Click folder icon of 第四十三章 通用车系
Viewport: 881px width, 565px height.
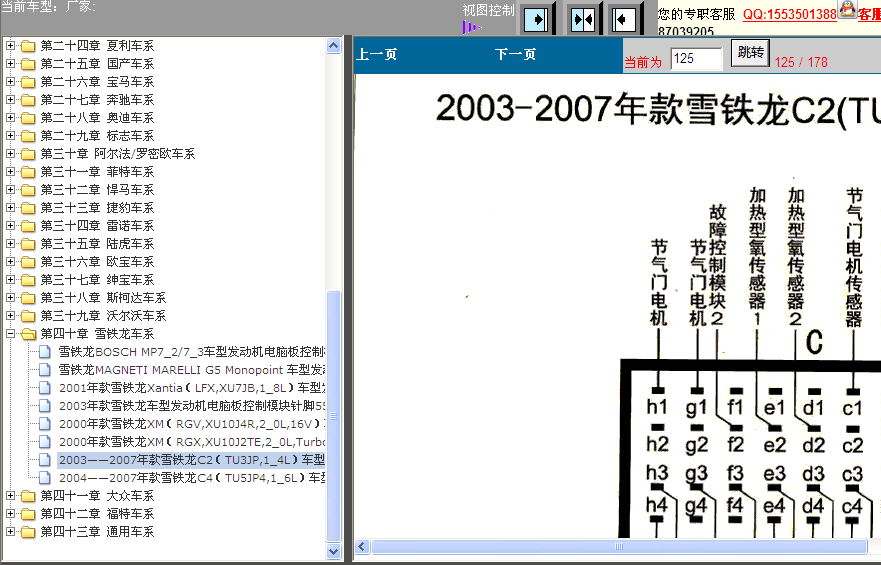click(28, 531)
